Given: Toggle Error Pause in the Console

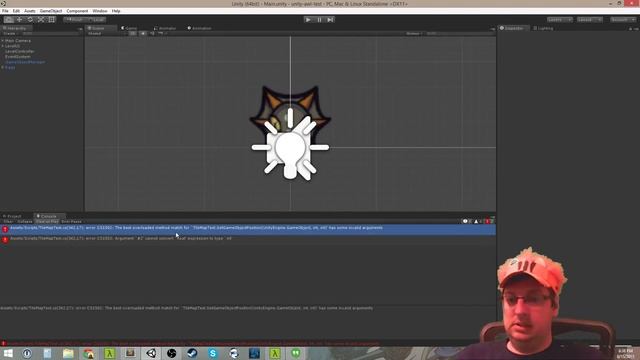Looking at the screenshot, I should pyautogui.click(x=71, y=221).
